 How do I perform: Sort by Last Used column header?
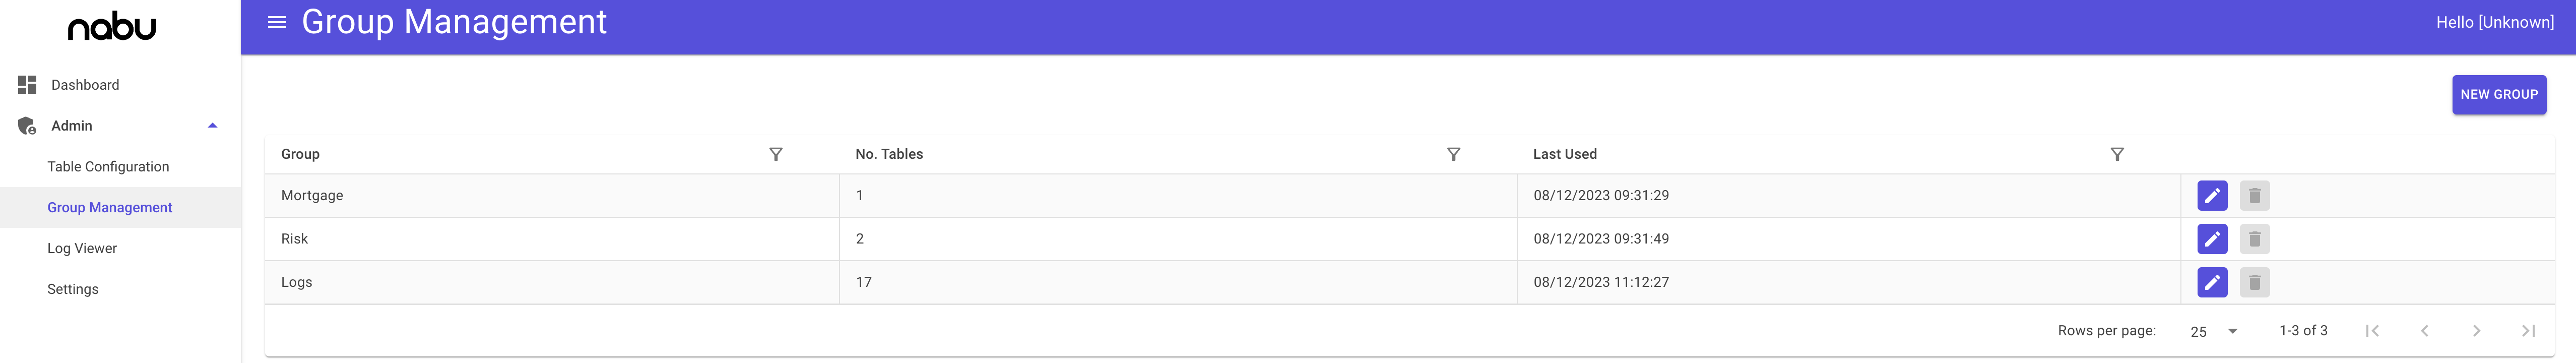click(1565, 154)
